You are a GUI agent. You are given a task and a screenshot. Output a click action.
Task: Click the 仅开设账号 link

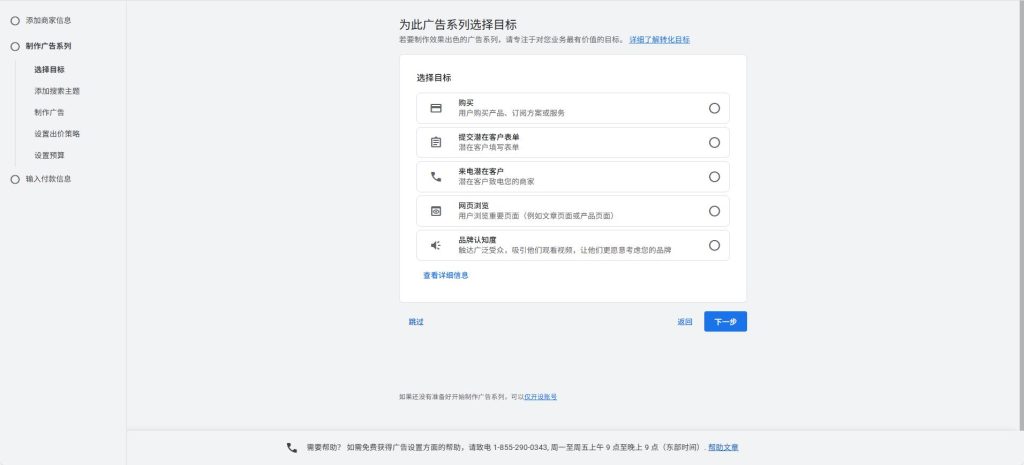click(x=540, y=396)
